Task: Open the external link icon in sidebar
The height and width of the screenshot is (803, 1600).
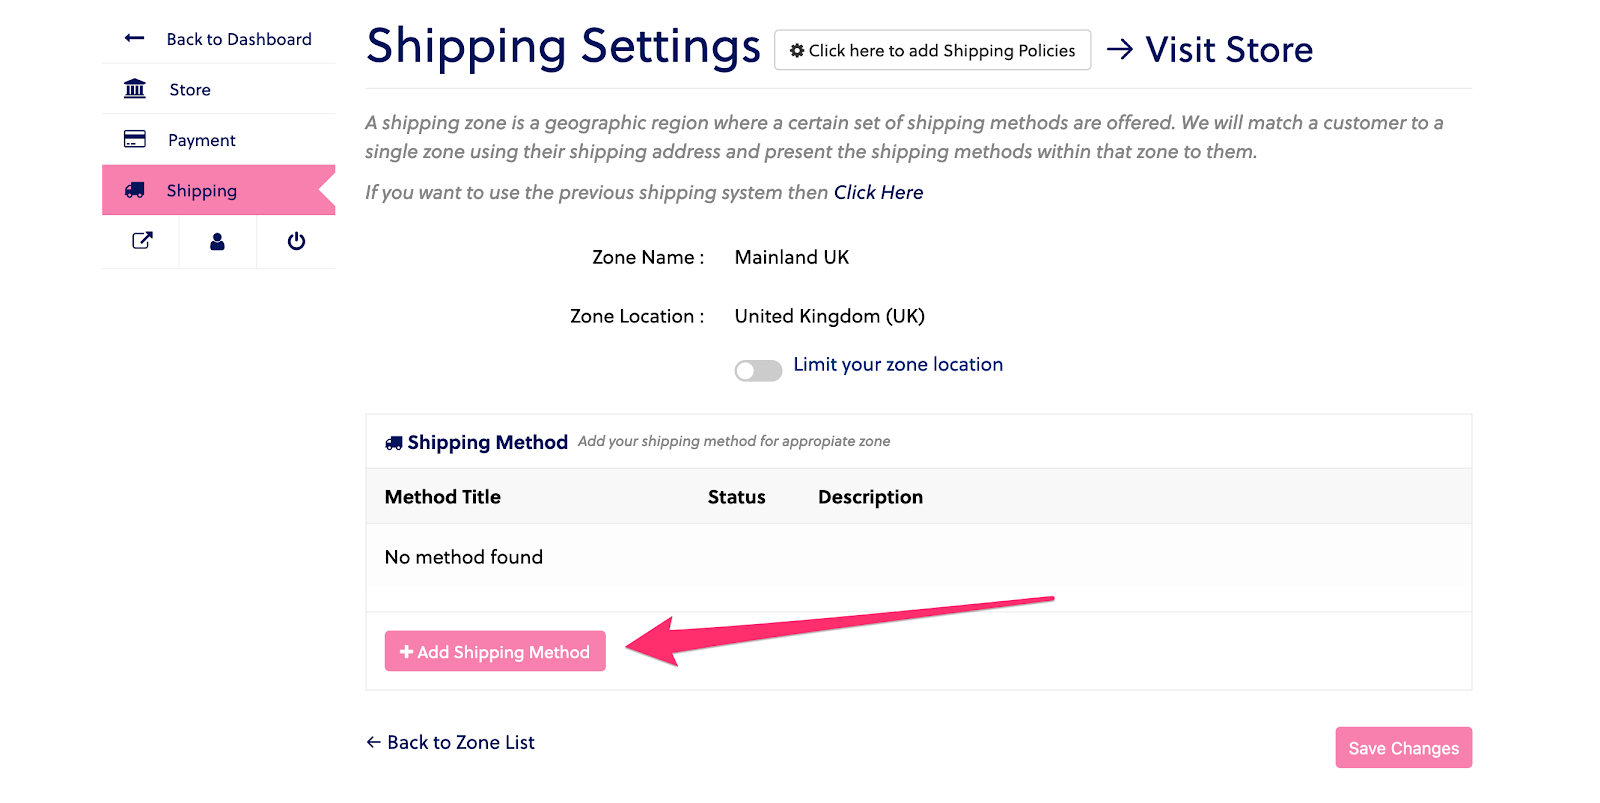Action: pyautogui.click(x=142, y=241)
